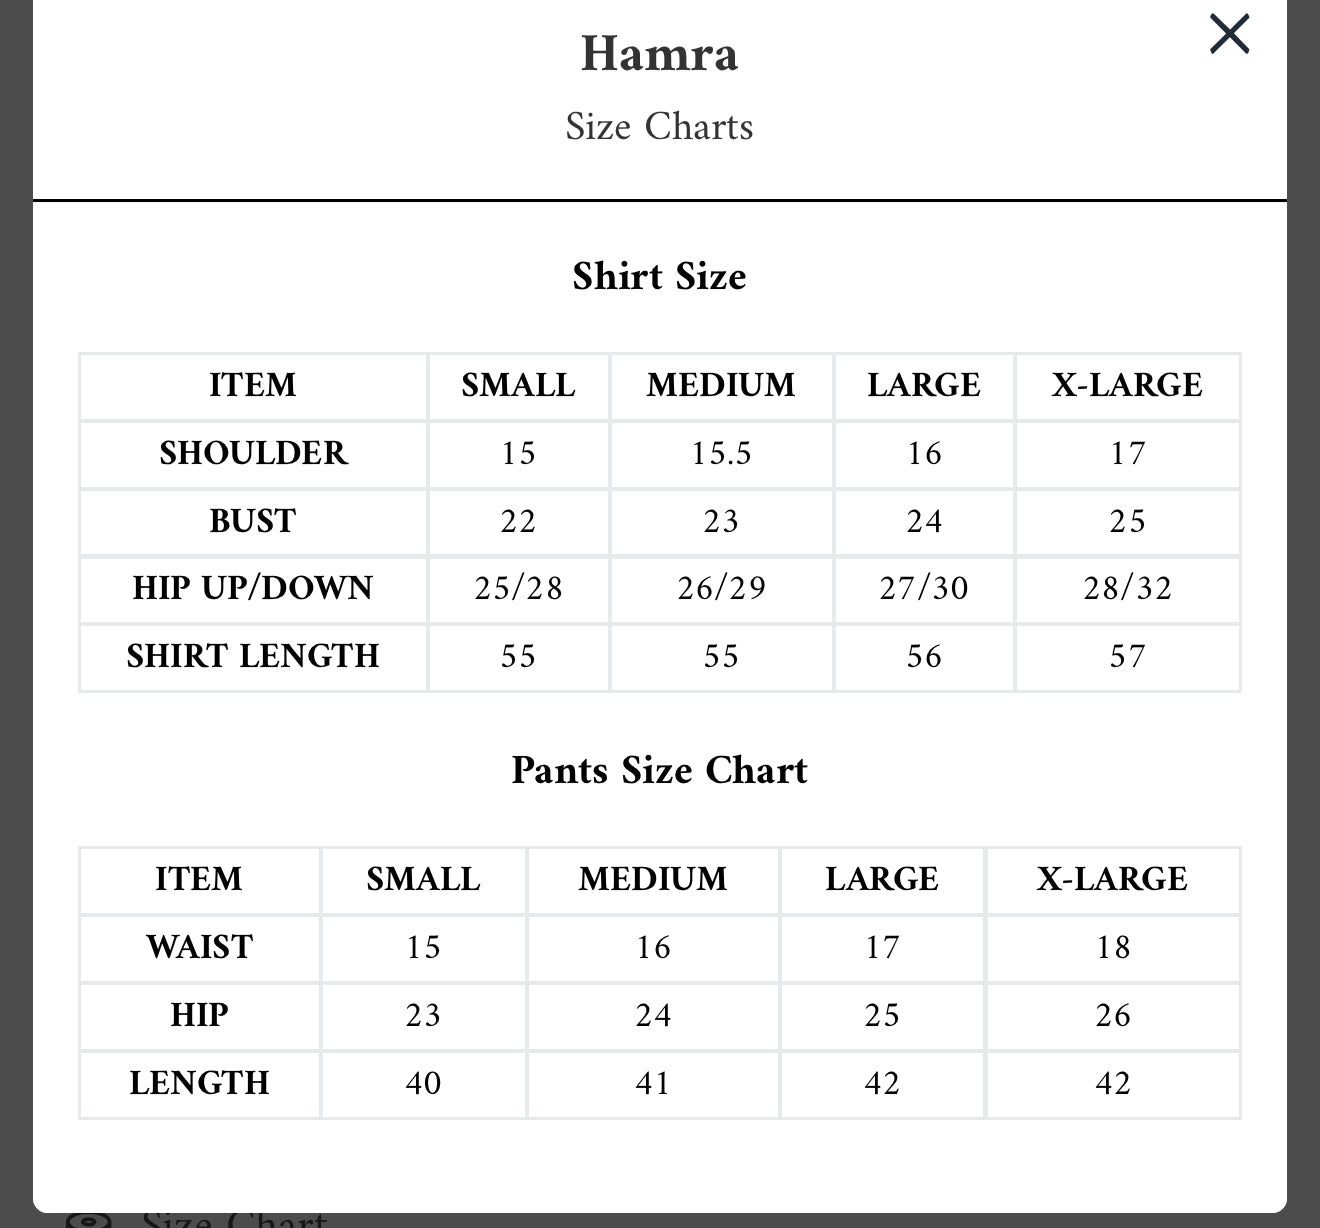Image resolution: width=1320 pixels, height=1228 pixels.
Task: Click the 57 shirt length value
Action: point(1127,656)
